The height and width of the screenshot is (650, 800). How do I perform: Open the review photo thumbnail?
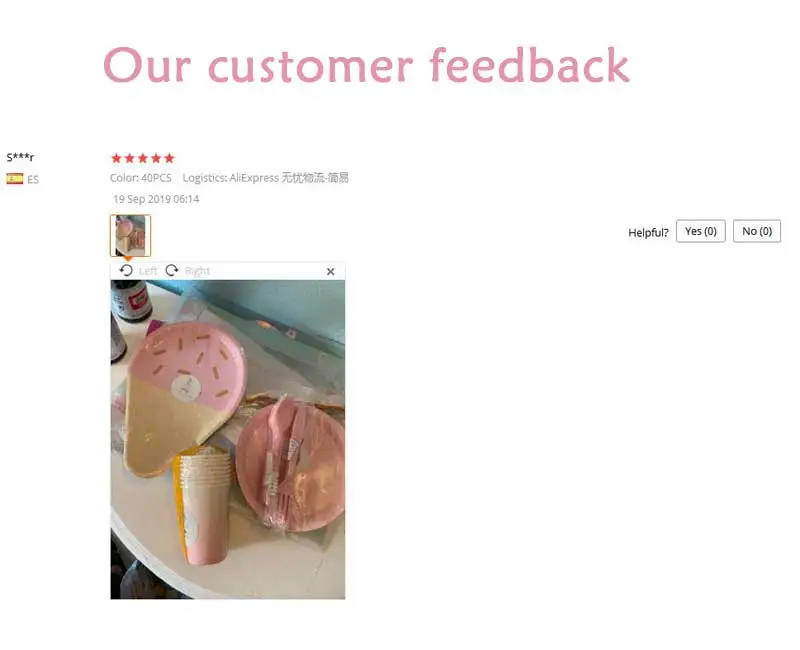click(x=130, y=235)
